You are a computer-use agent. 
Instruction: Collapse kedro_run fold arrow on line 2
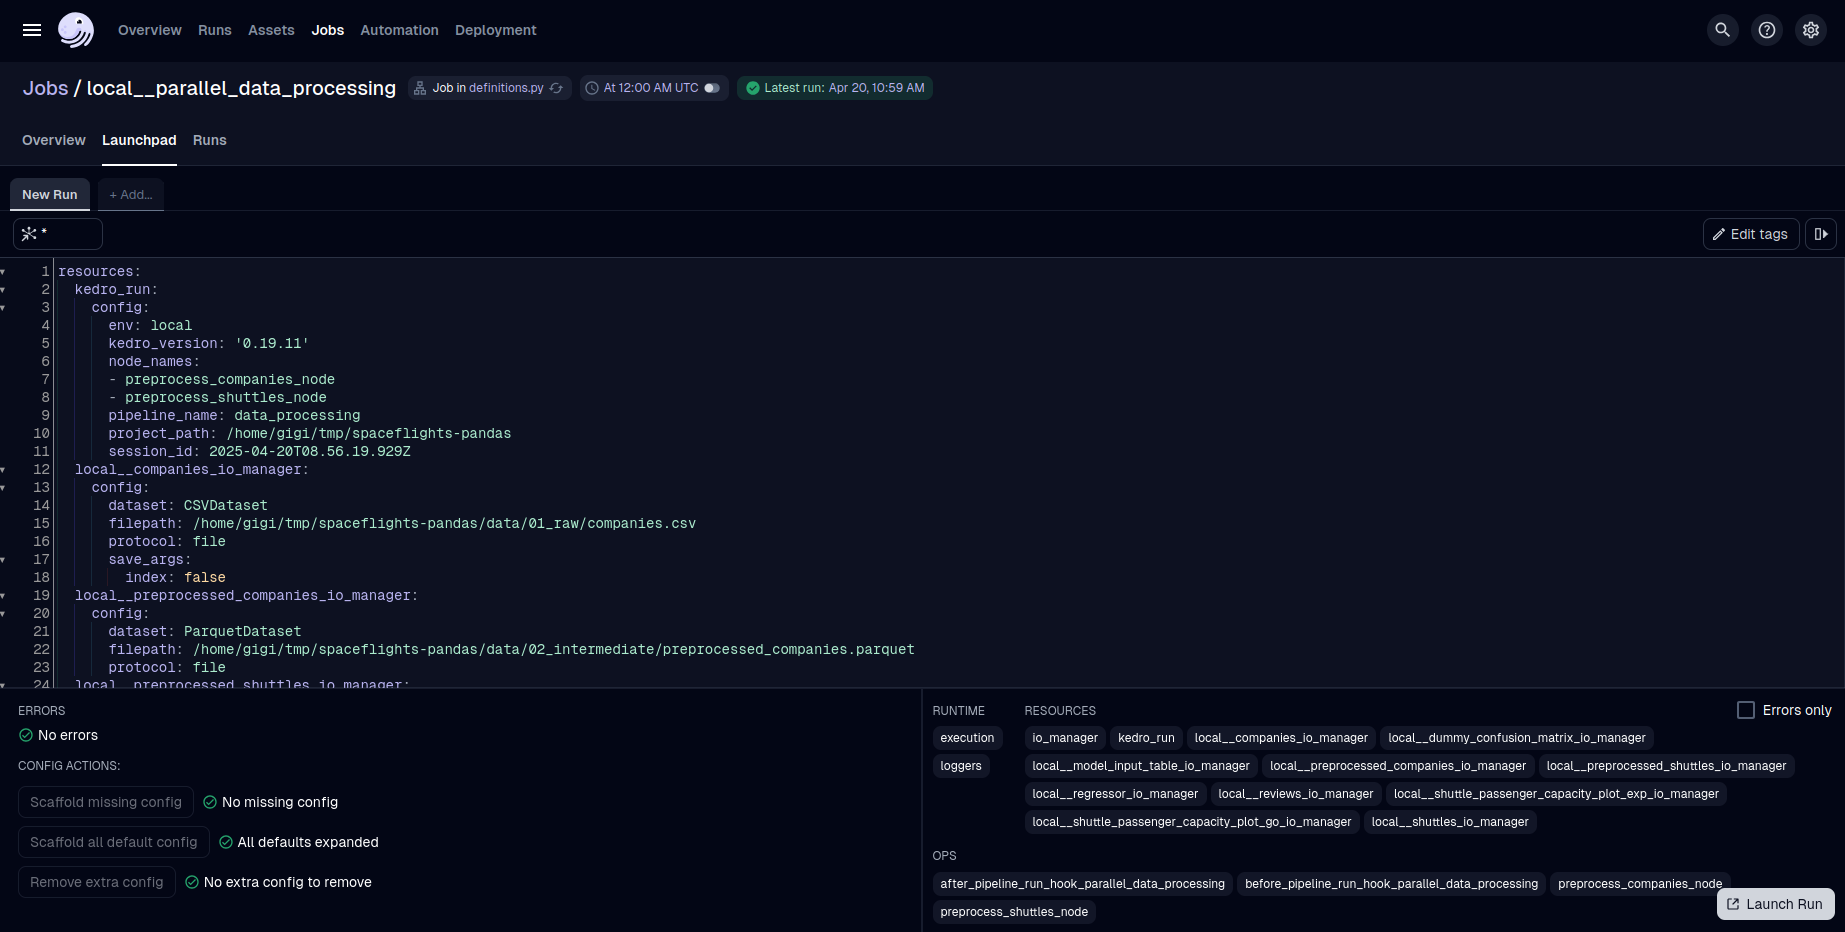[3, 290]
